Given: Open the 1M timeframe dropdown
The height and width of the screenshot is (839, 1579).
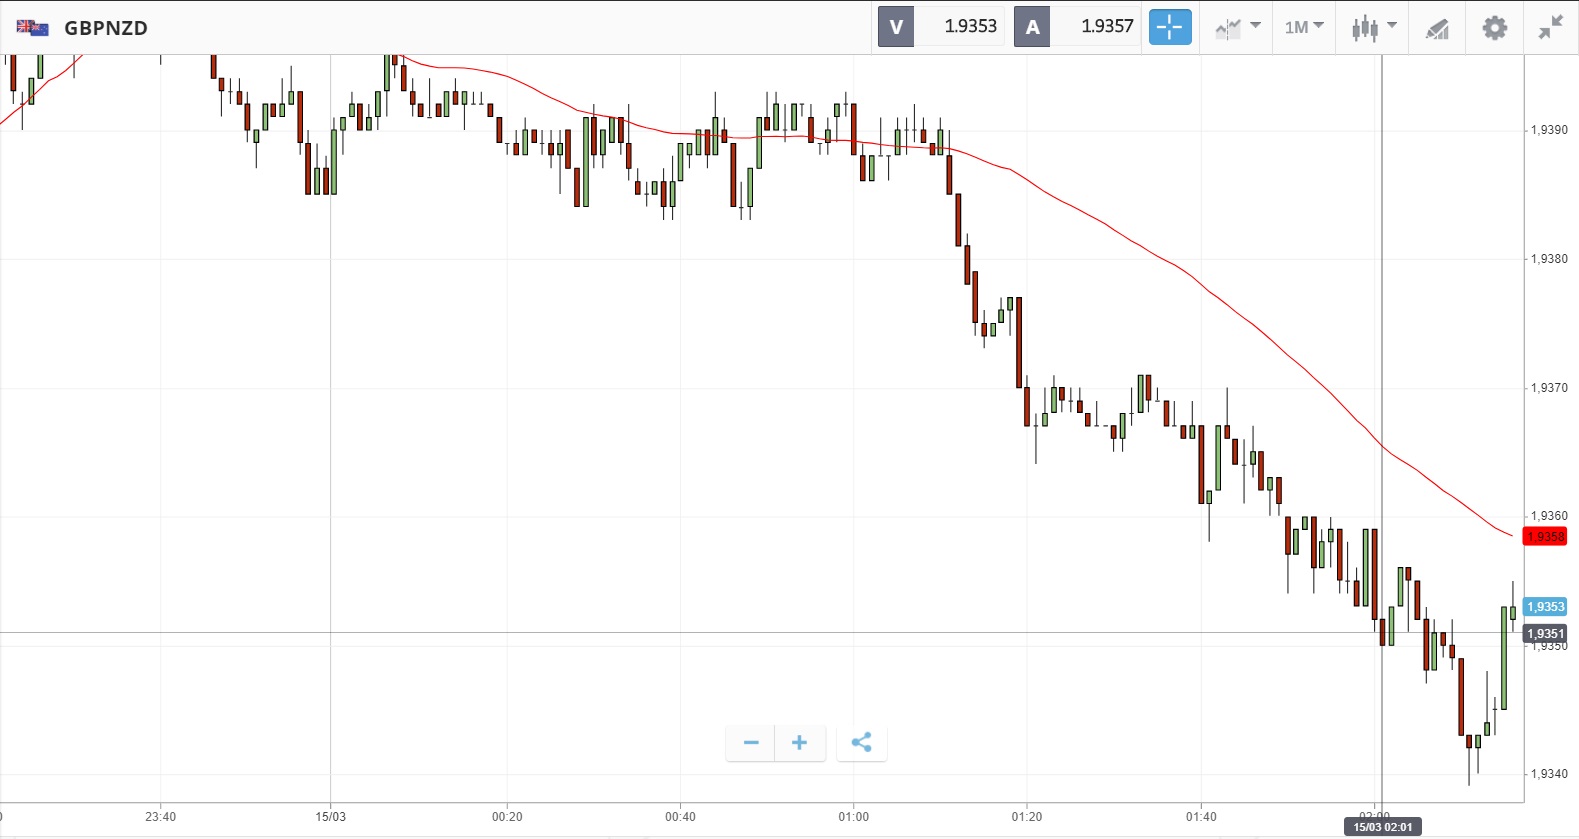Looking at the screenshot, I should tap(1304, 27).
